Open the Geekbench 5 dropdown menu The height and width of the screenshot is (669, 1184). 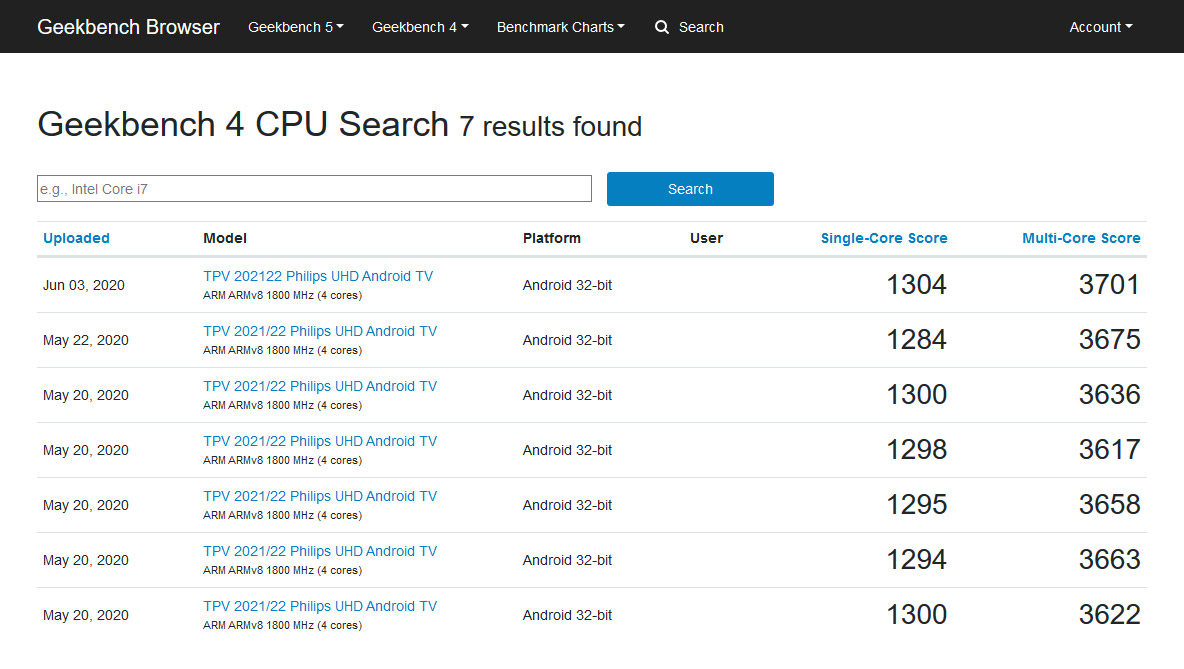(x=295, y=27)
